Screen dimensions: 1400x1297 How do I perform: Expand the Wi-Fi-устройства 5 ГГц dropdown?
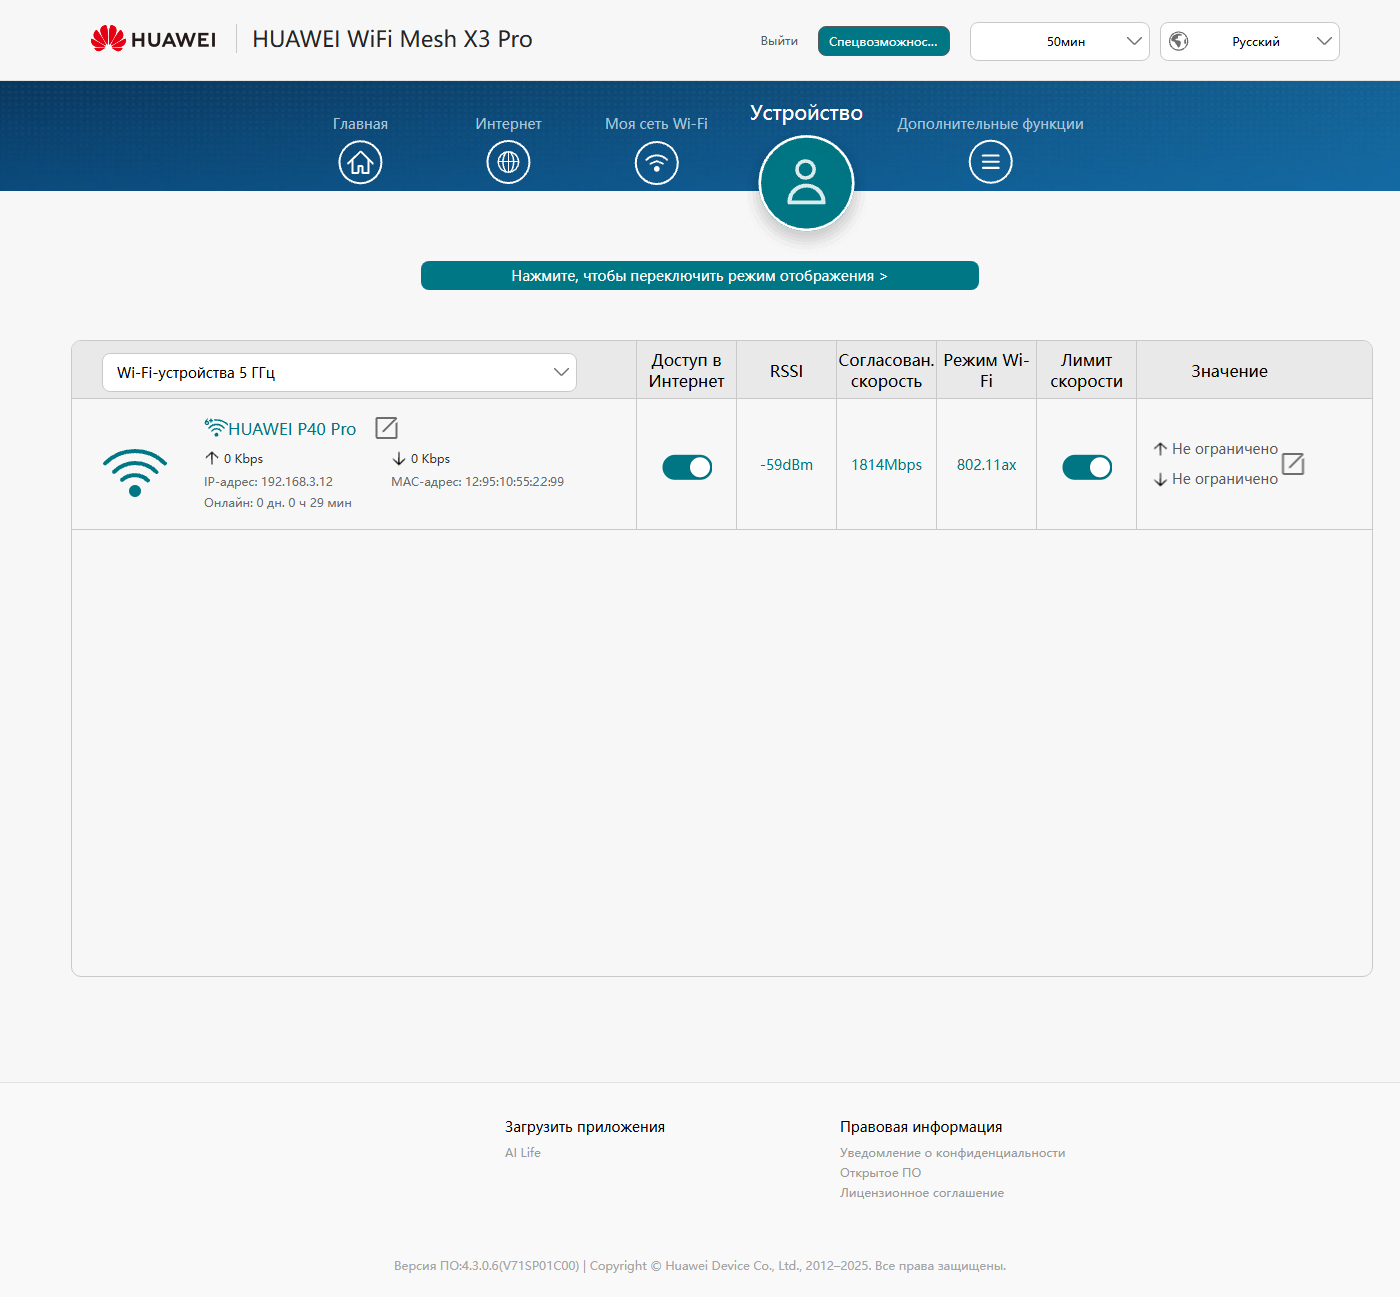coord(339,372)
